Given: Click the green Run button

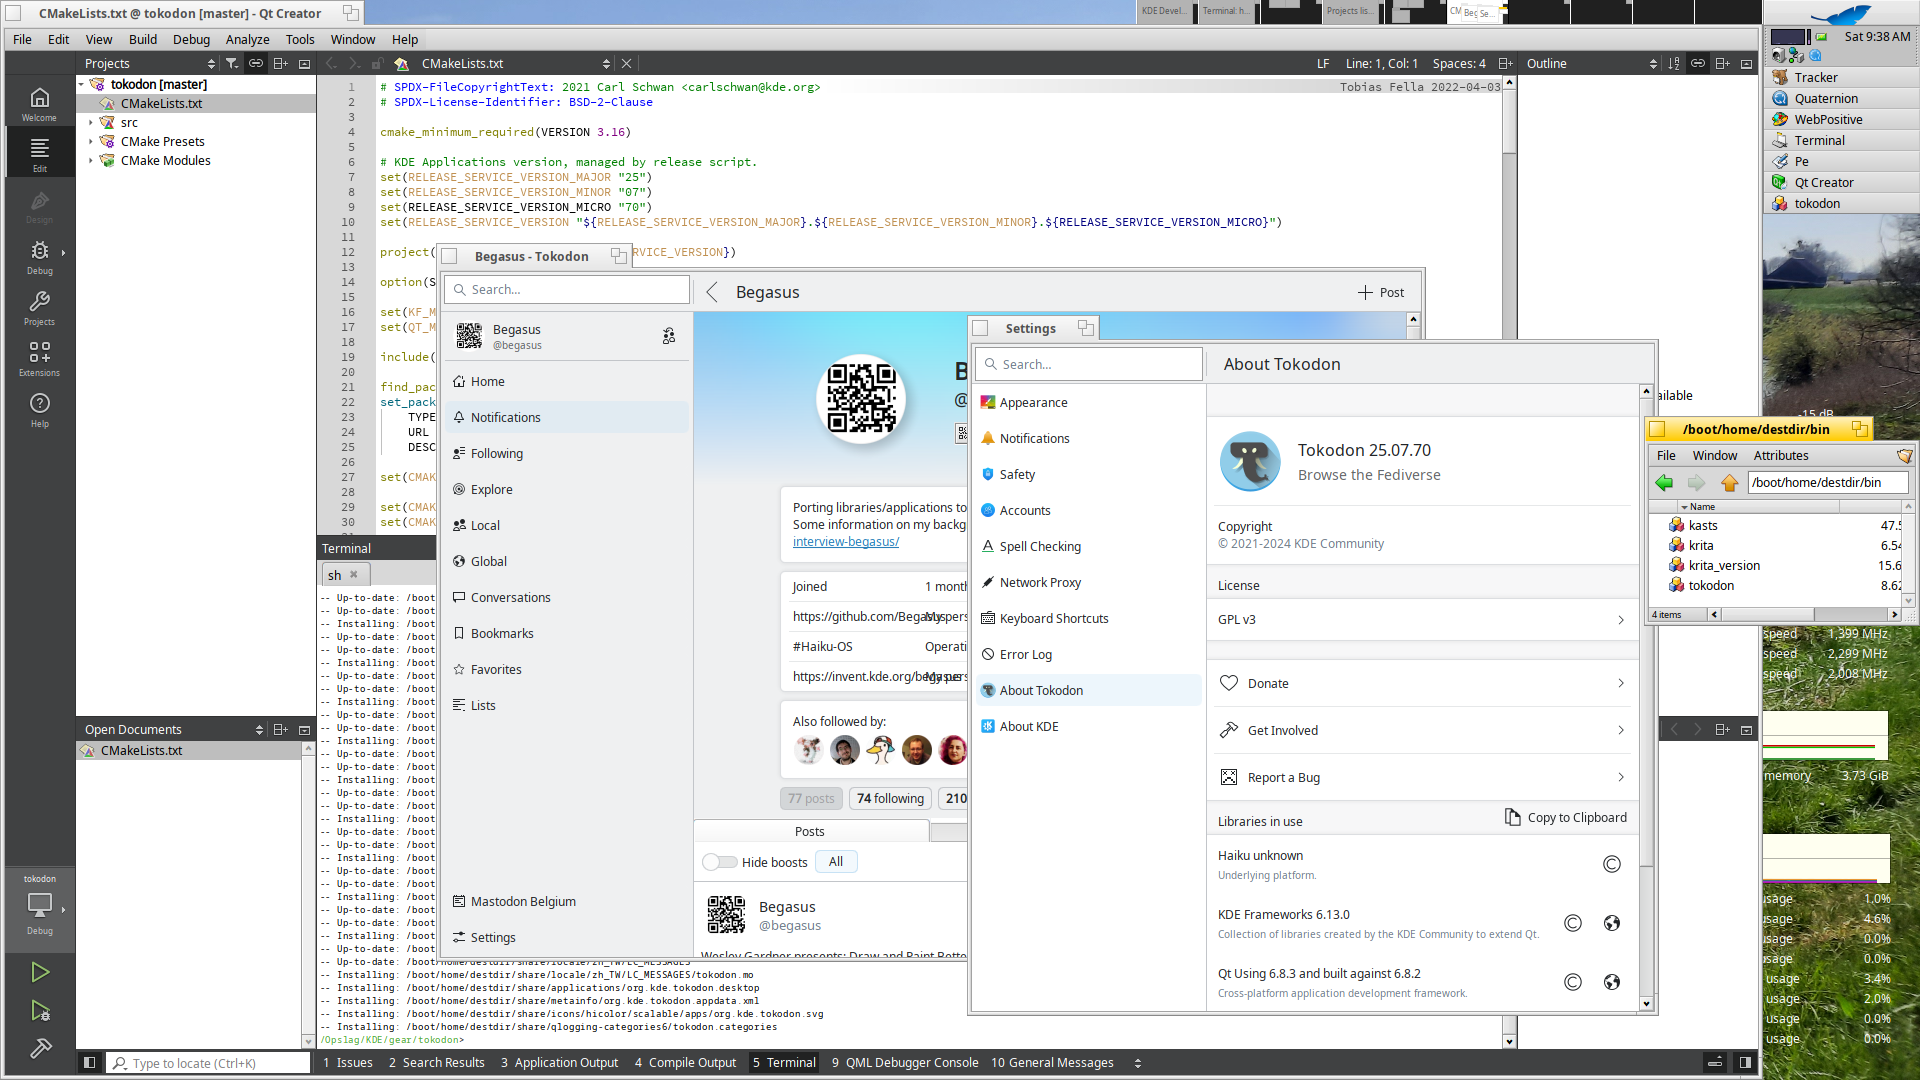Looking at the screenshot, I should coord(40,972).
